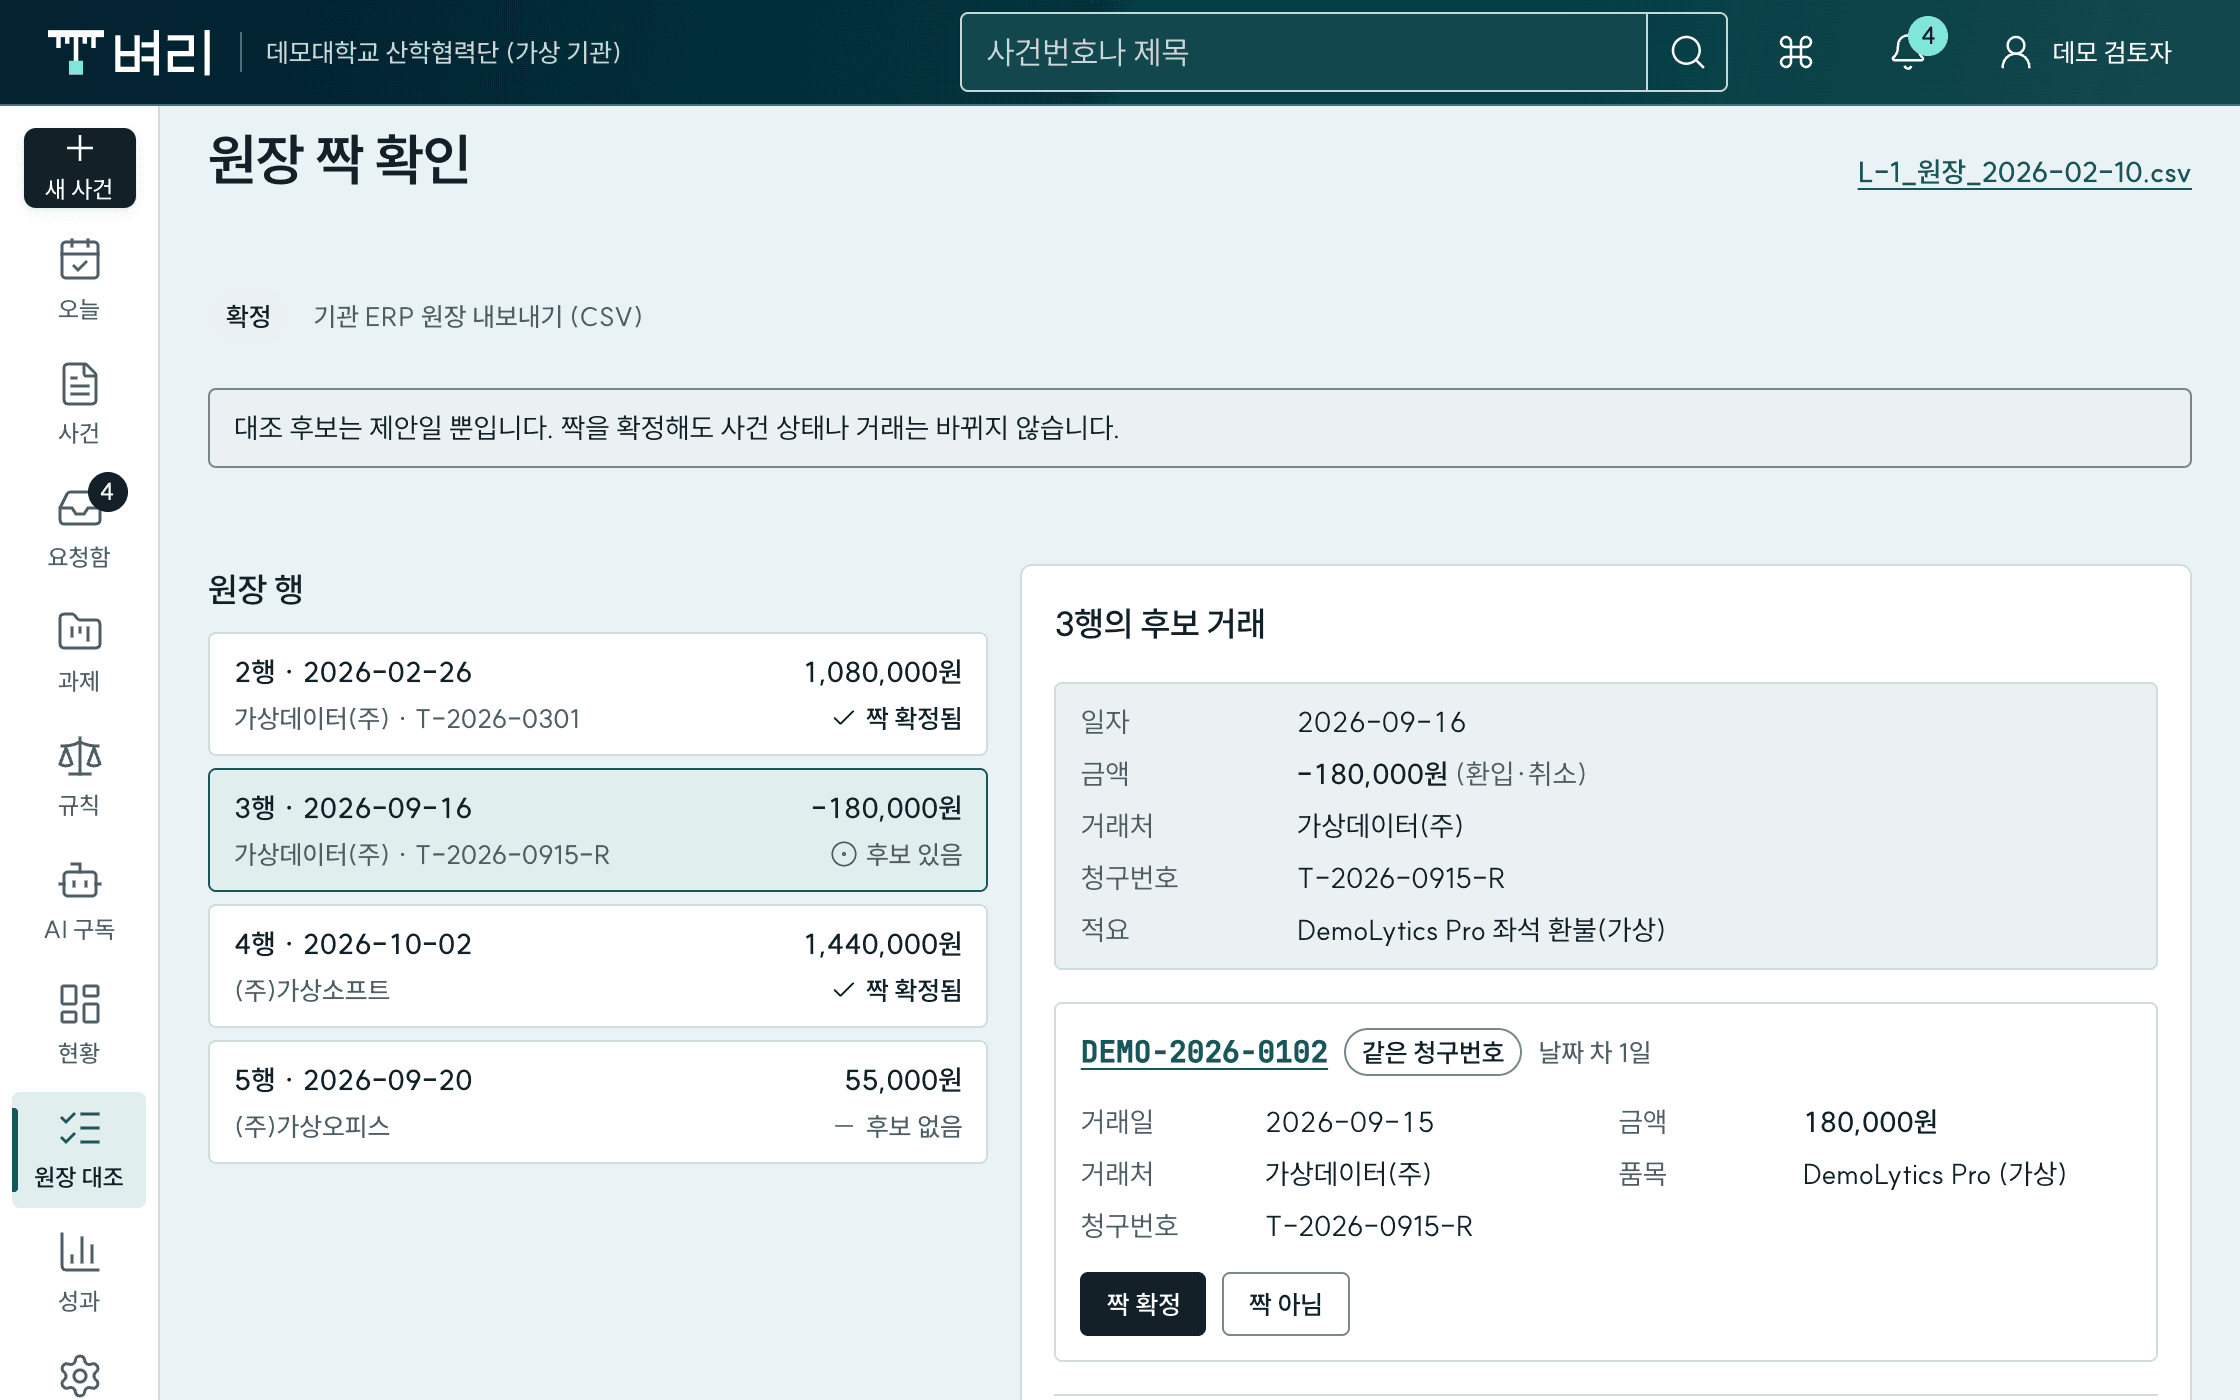The image size is (2240, 1400).
Task: Click the 대조 후보는 제안일 뿐입니다 notice
Action: click(x=1200, y=428)
